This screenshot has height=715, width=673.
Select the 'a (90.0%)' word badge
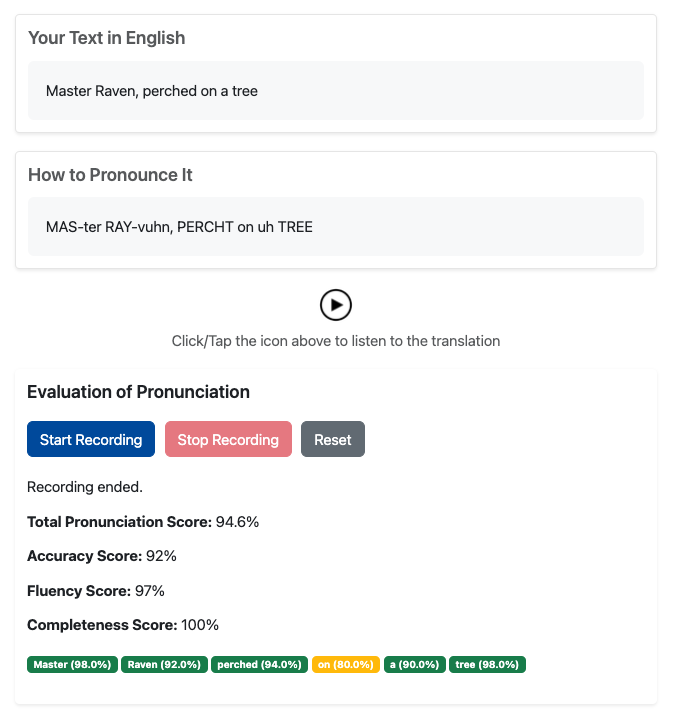[x=414, y=664]
